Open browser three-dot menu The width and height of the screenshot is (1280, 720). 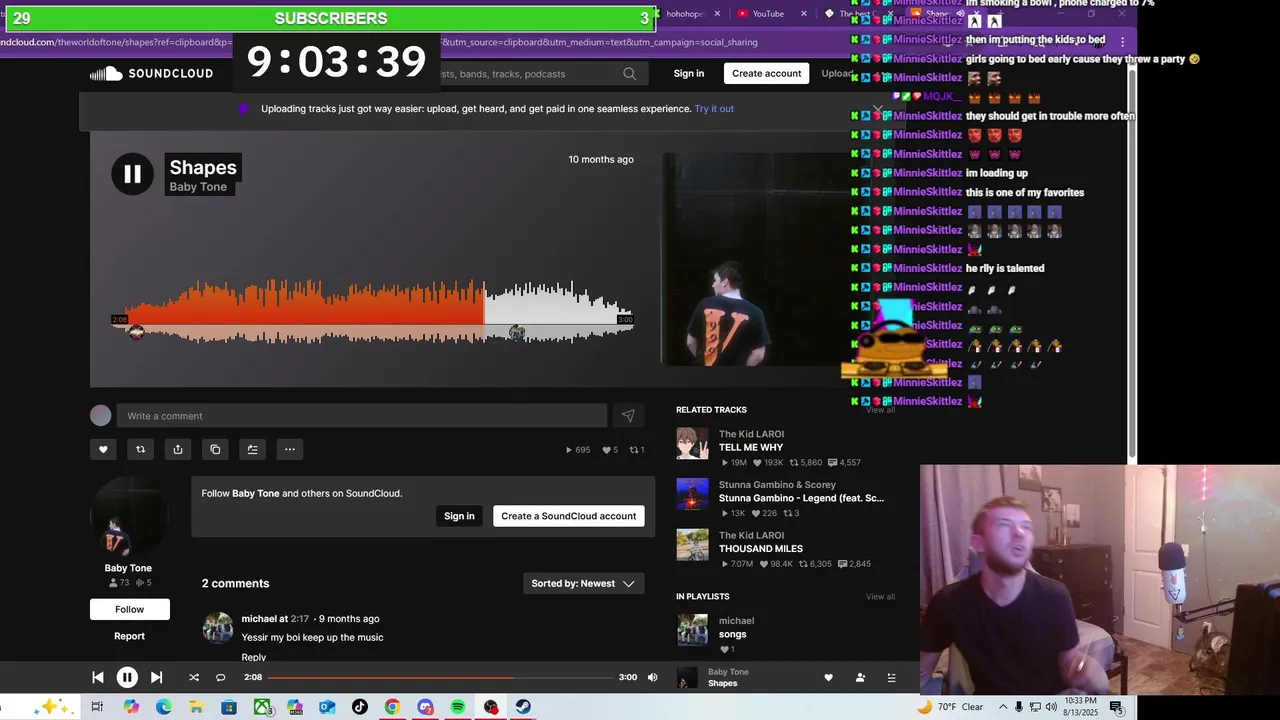point(1122,42)
